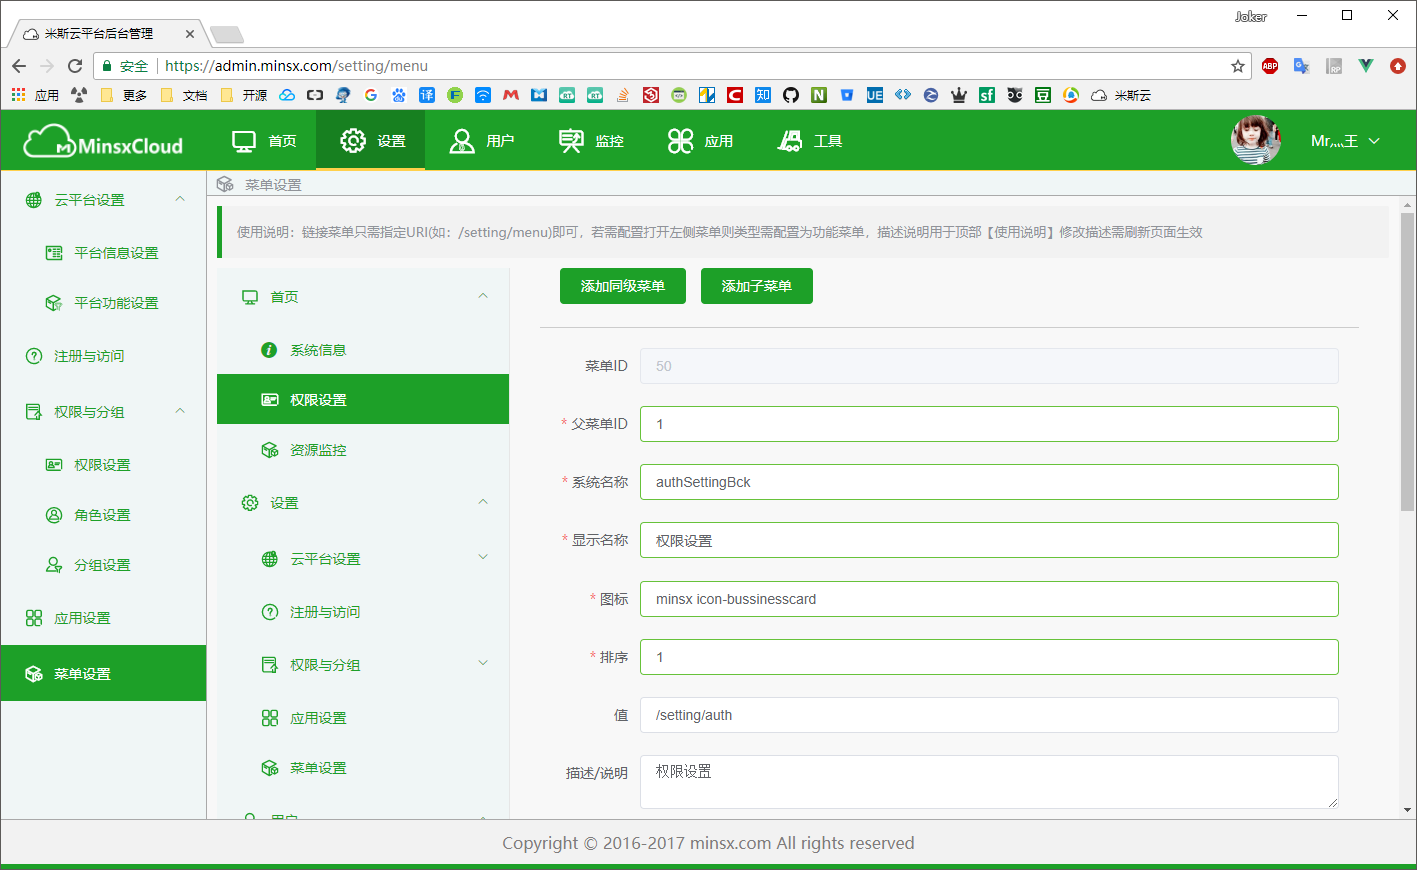Click the monitor icon beside tree 首页

250,297
